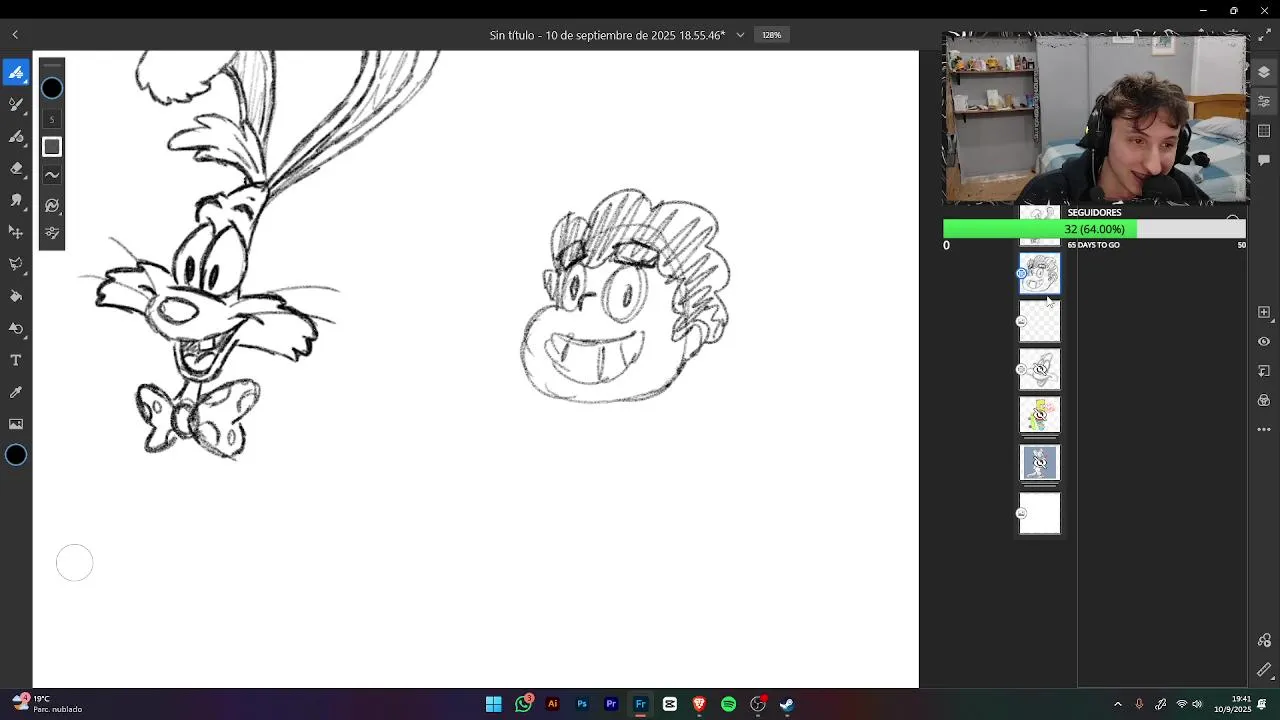Select the plain white bottom layer thumbnail

(1040, 513)
